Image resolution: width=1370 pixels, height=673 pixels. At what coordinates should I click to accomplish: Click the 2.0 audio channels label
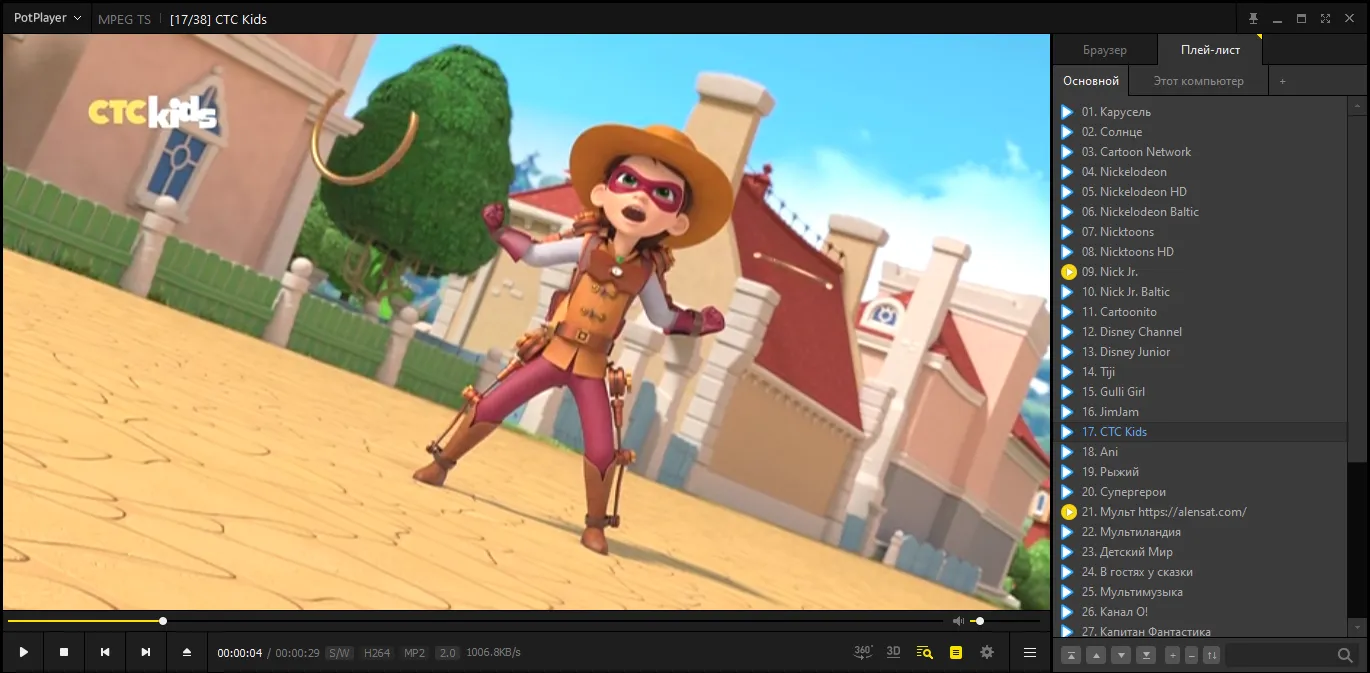point(447,653)
